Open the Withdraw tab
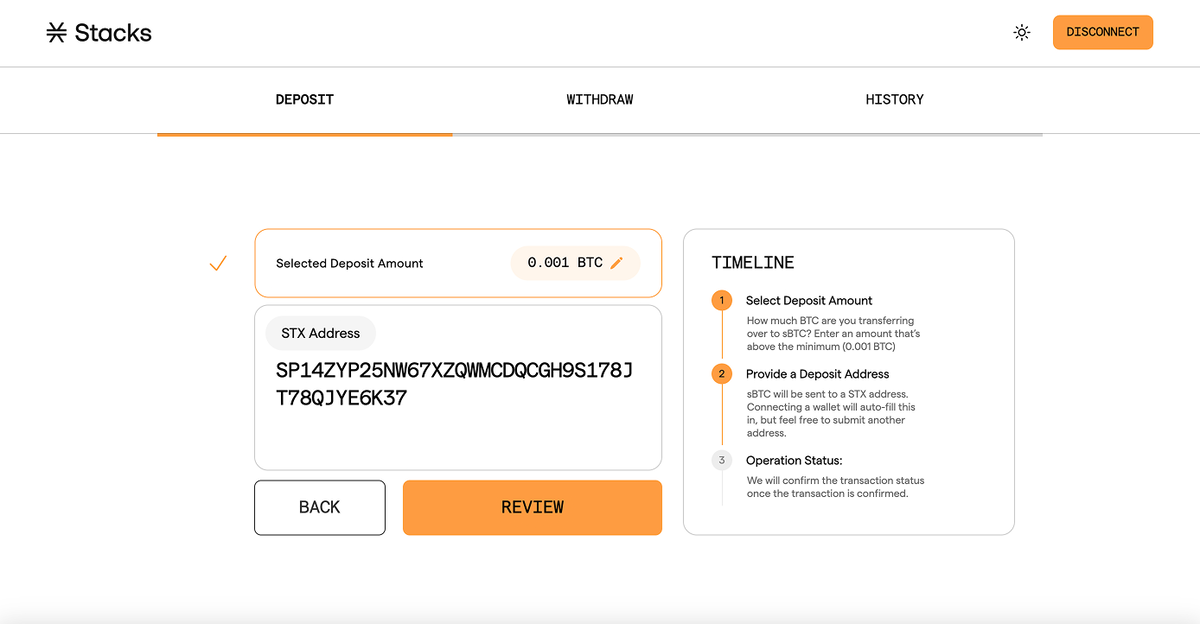This screenshot has height=624, width=1200. [x=599, y=100]
